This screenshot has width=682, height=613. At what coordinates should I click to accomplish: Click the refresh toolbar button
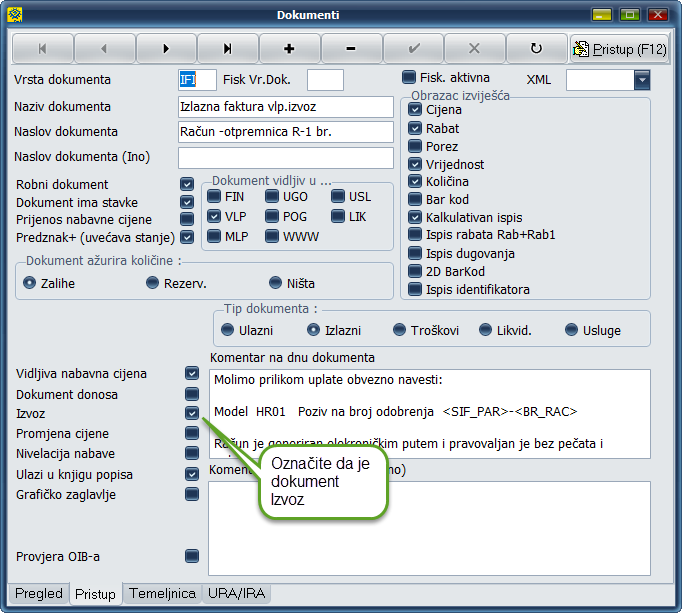pyautogui.click(x=536, y=48)
